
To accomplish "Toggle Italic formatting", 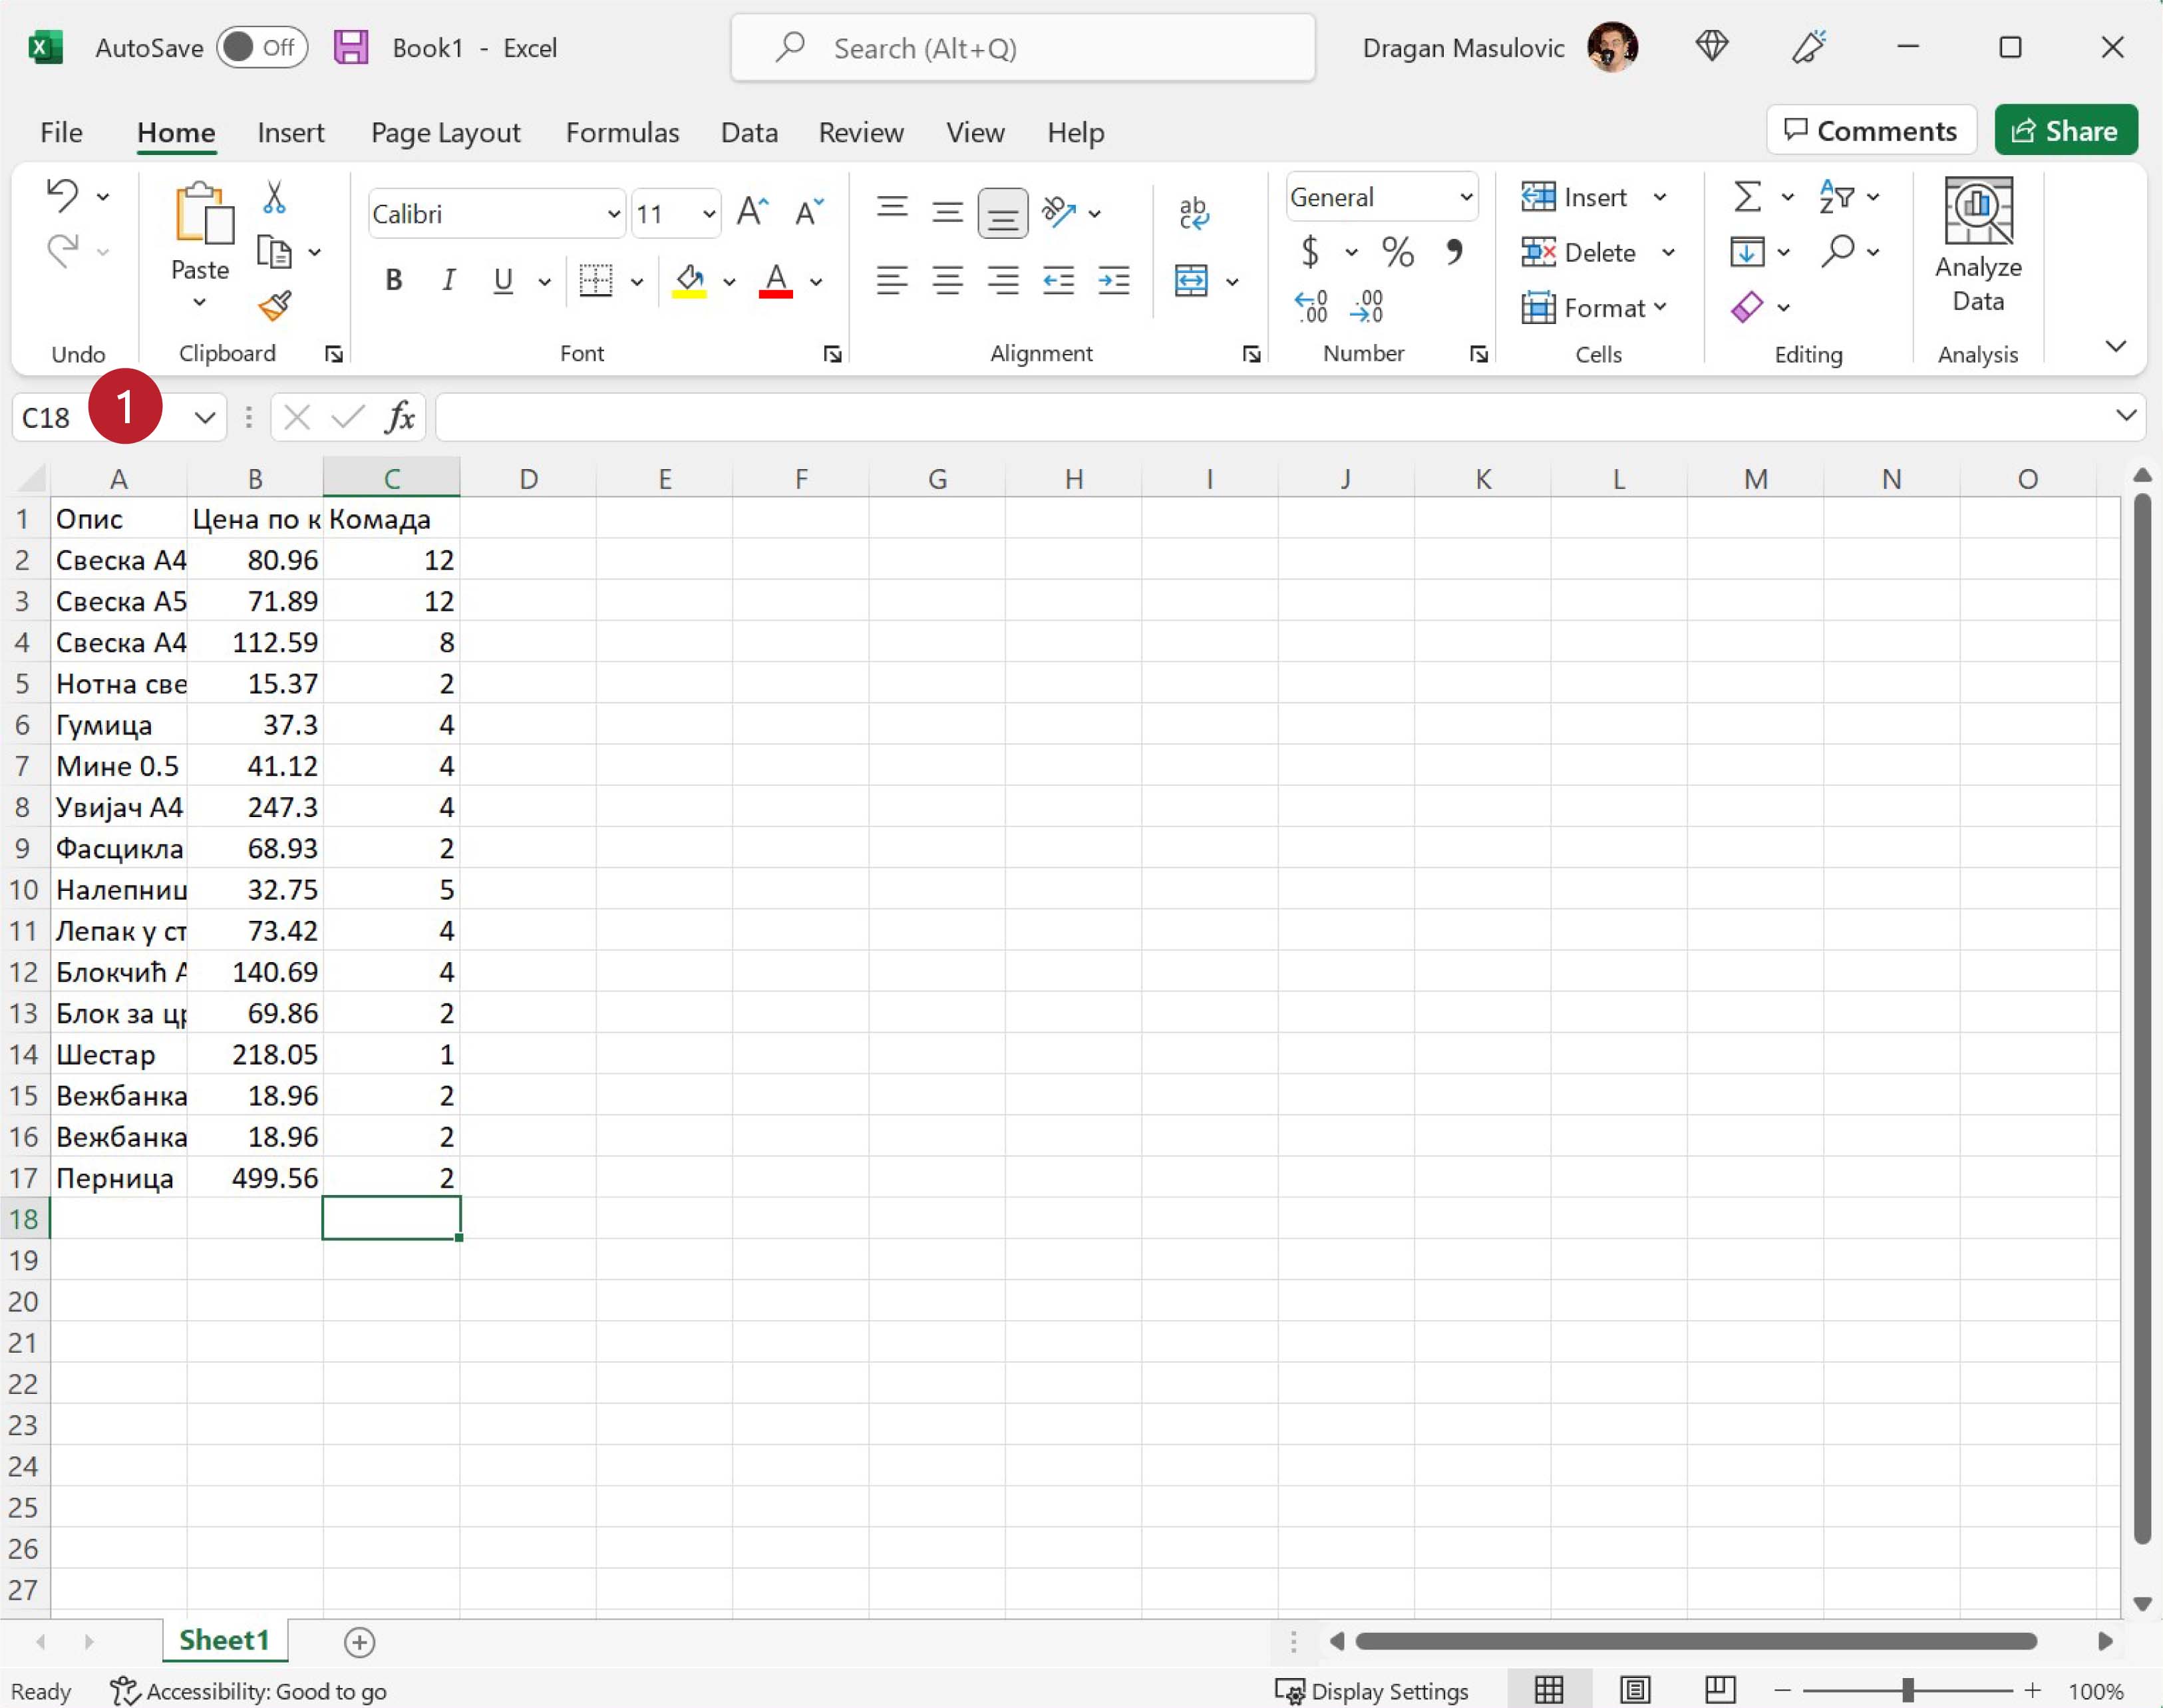I will click(x=449, y=281).
